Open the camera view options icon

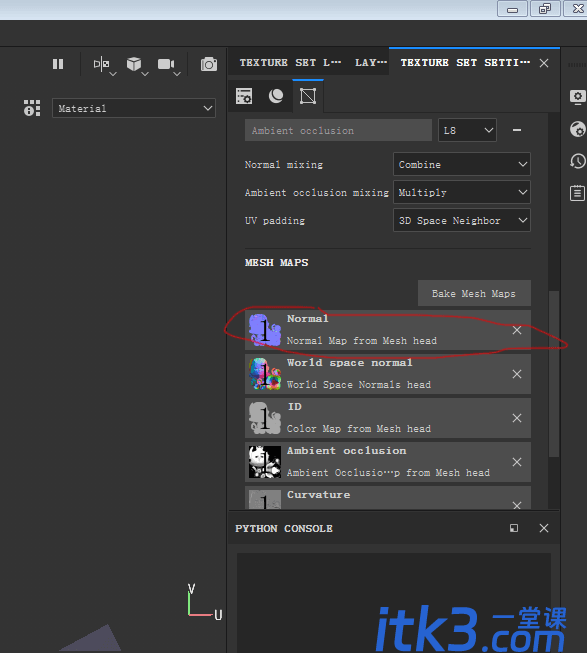click(x=166, y=64)
